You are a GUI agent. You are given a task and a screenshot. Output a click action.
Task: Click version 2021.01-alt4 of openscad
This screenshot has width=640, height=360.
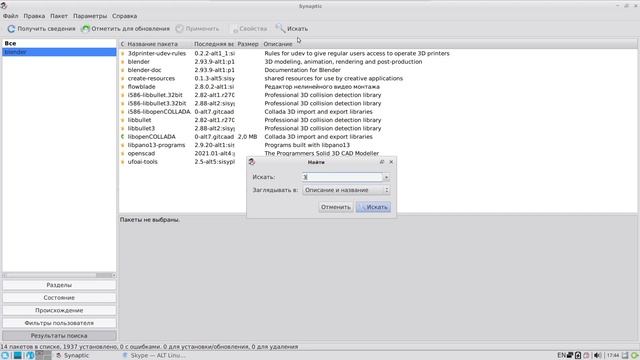pyautogui.click(x=215, y=153)
